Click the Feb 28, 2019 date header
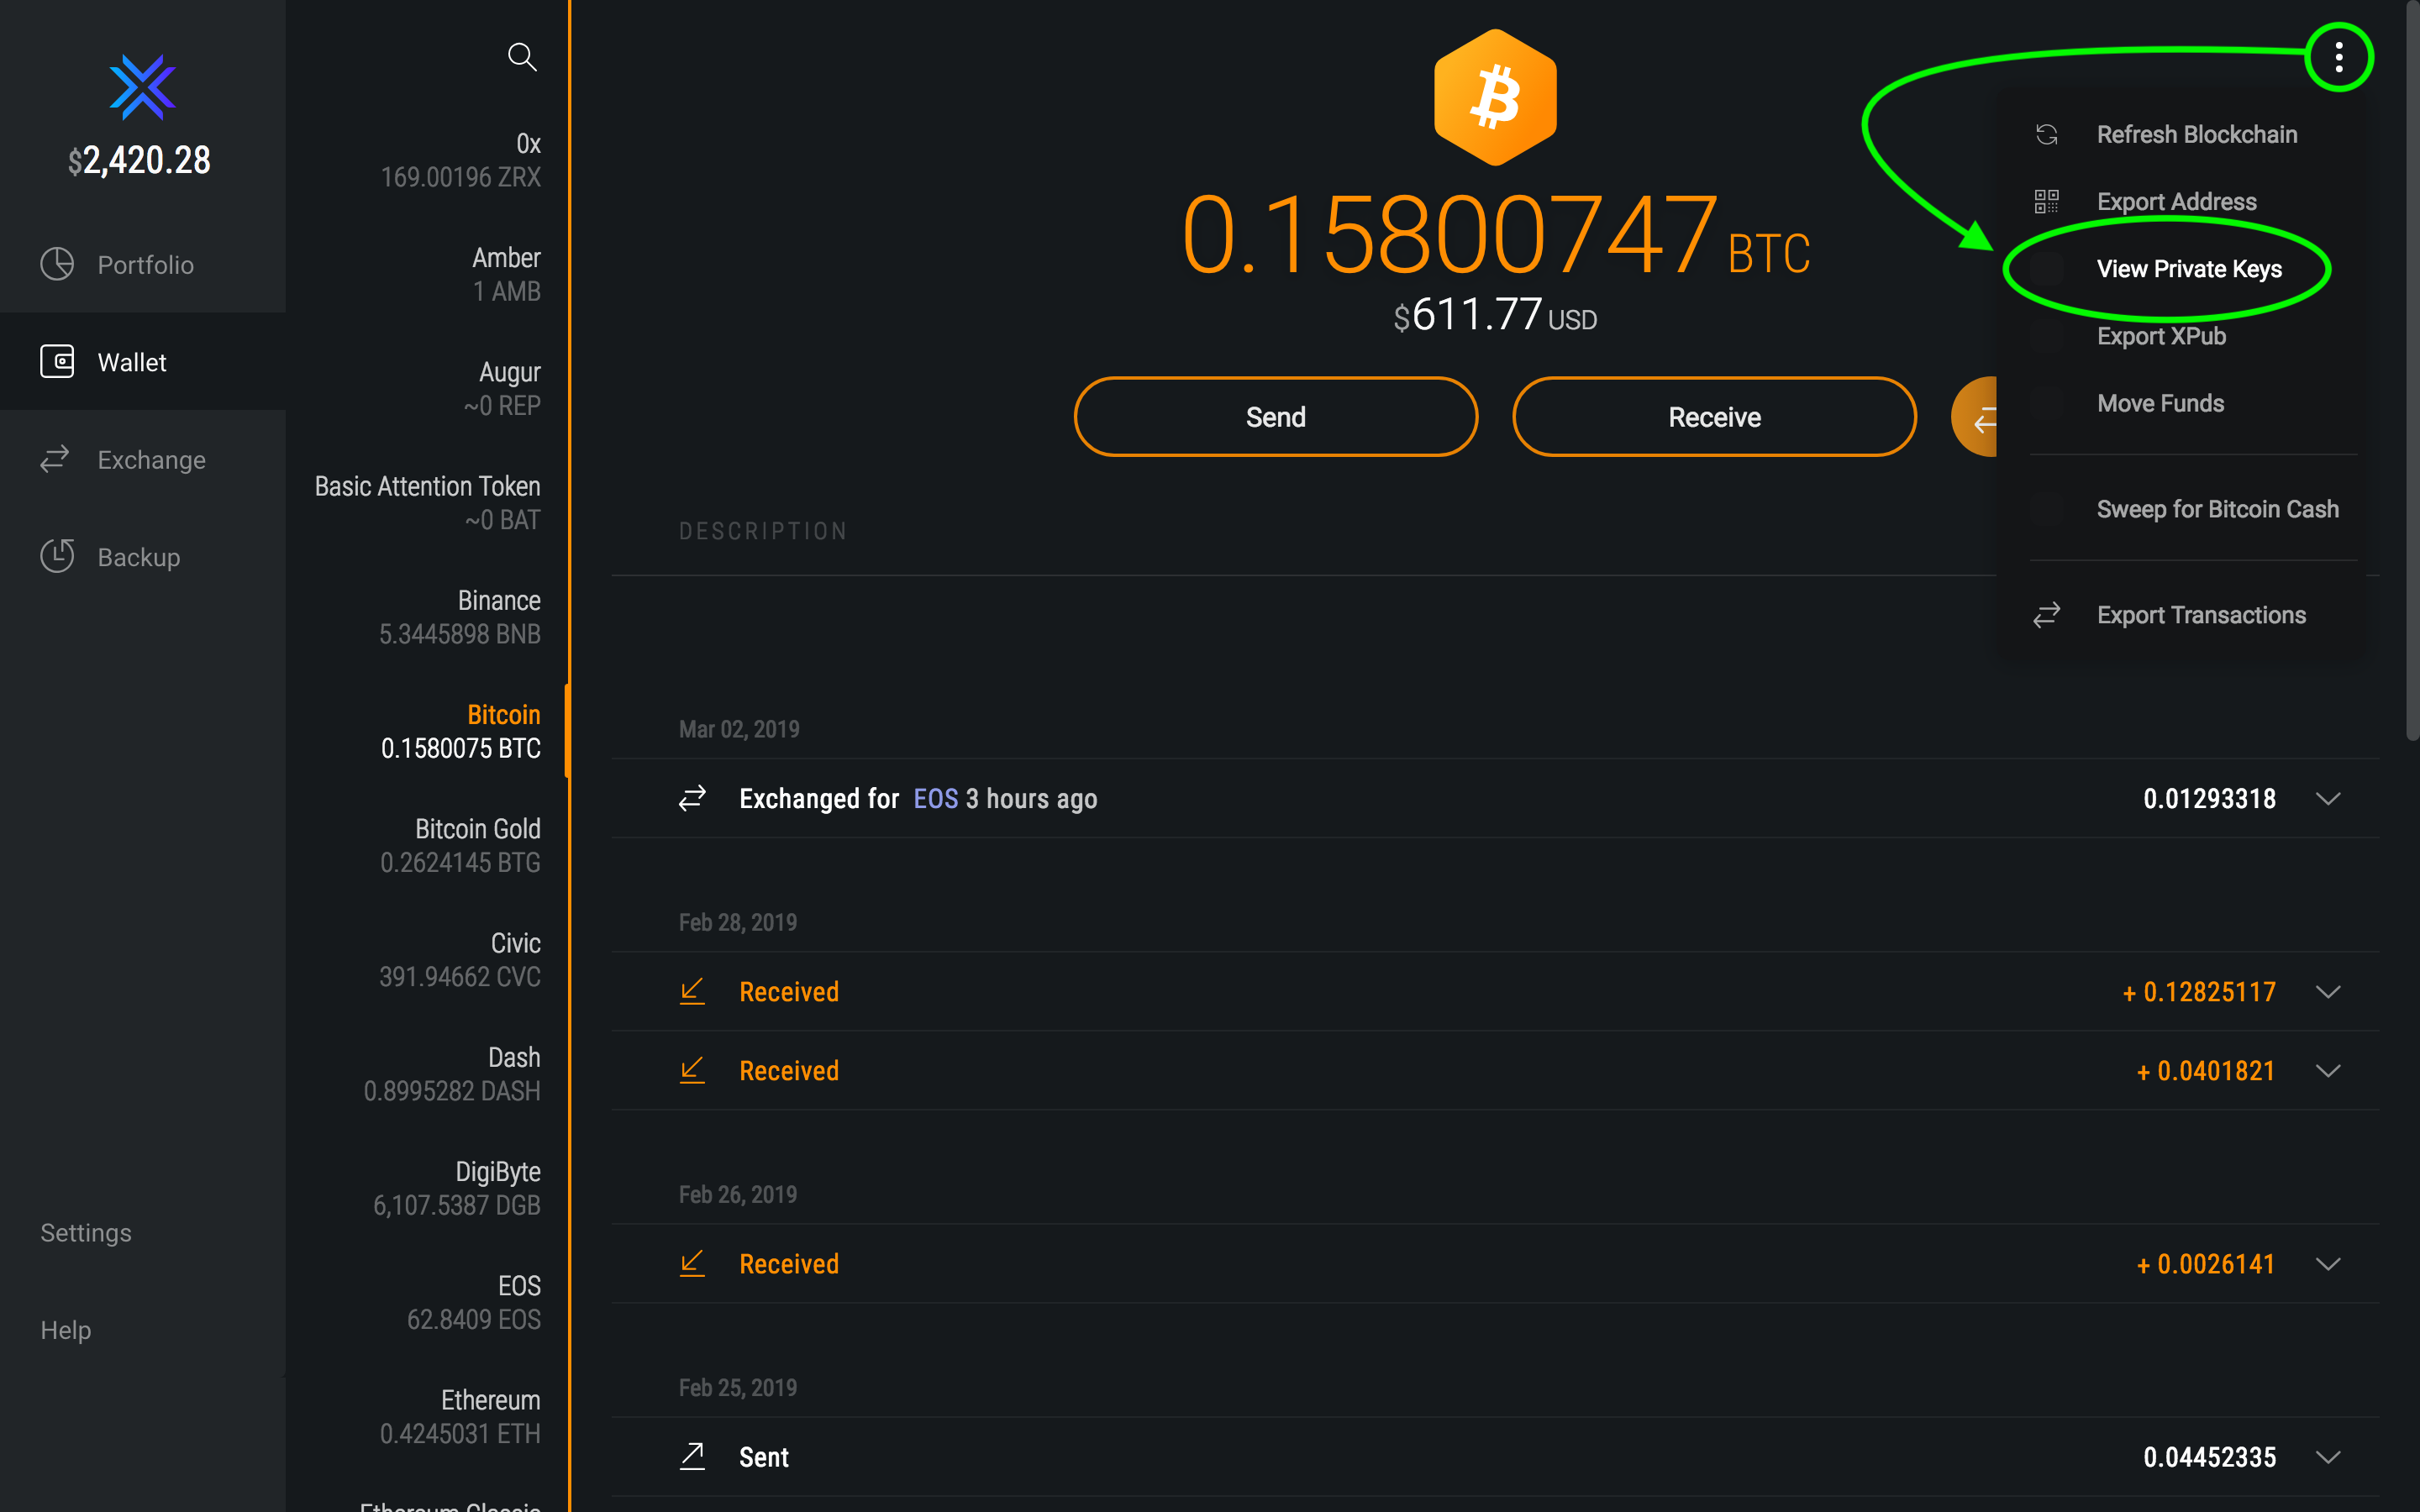2420x1512 pixels. tap(738, 922)
